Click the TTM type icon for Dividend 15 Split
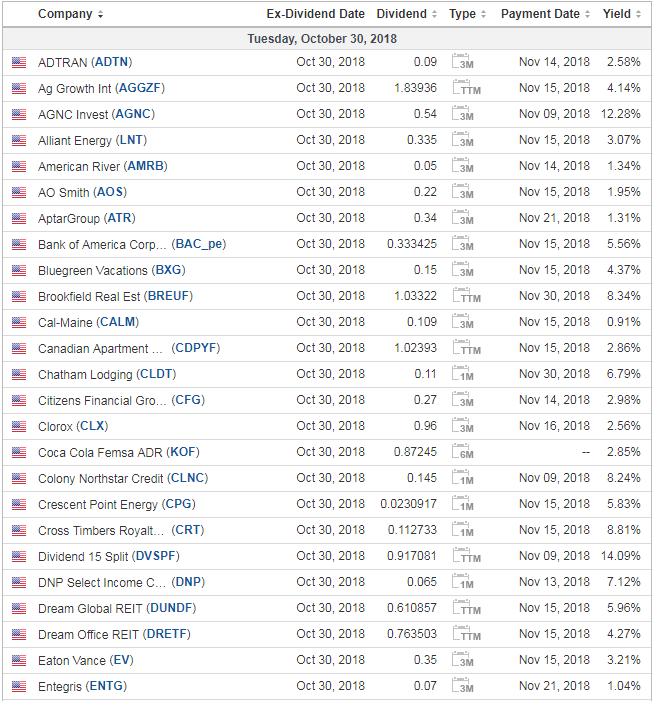Screen dimensions: 652x701 click(466, 555)
